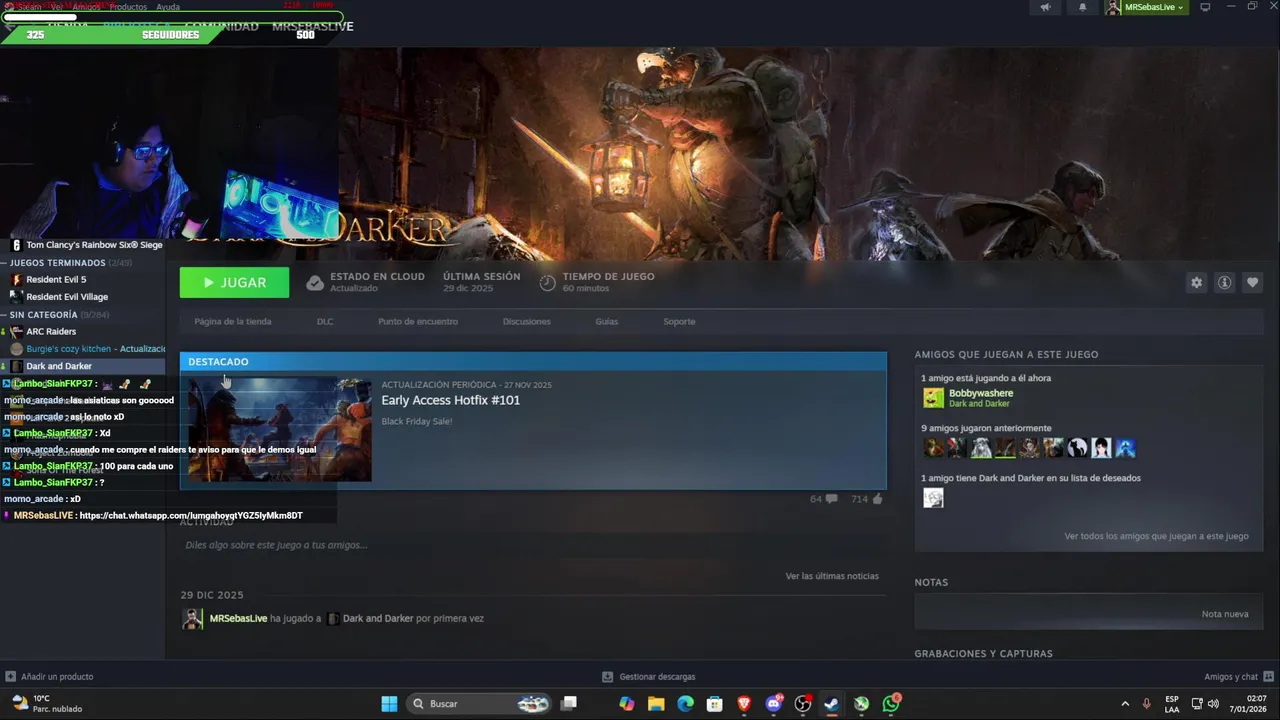Open OBS Studio from taskbar
1280x720 pixels.
click(803, 704)
